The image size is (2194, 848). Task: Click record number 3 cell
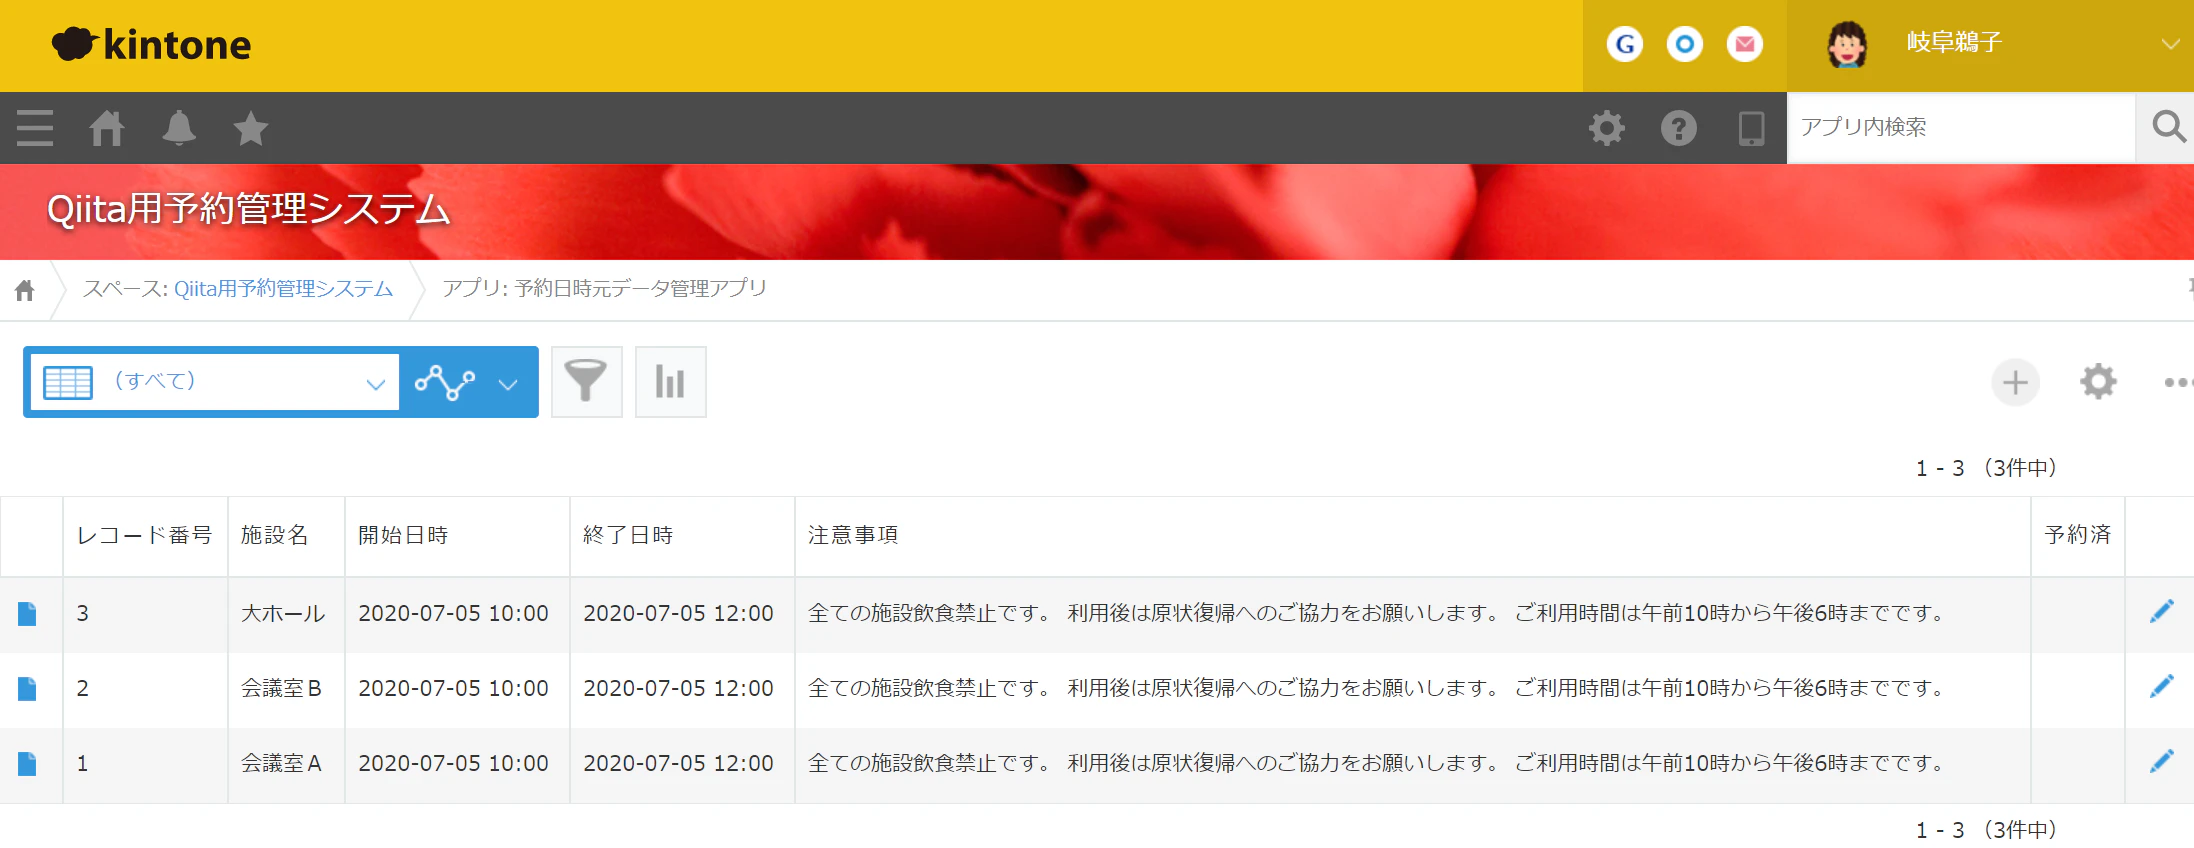[x=145, y=614]
